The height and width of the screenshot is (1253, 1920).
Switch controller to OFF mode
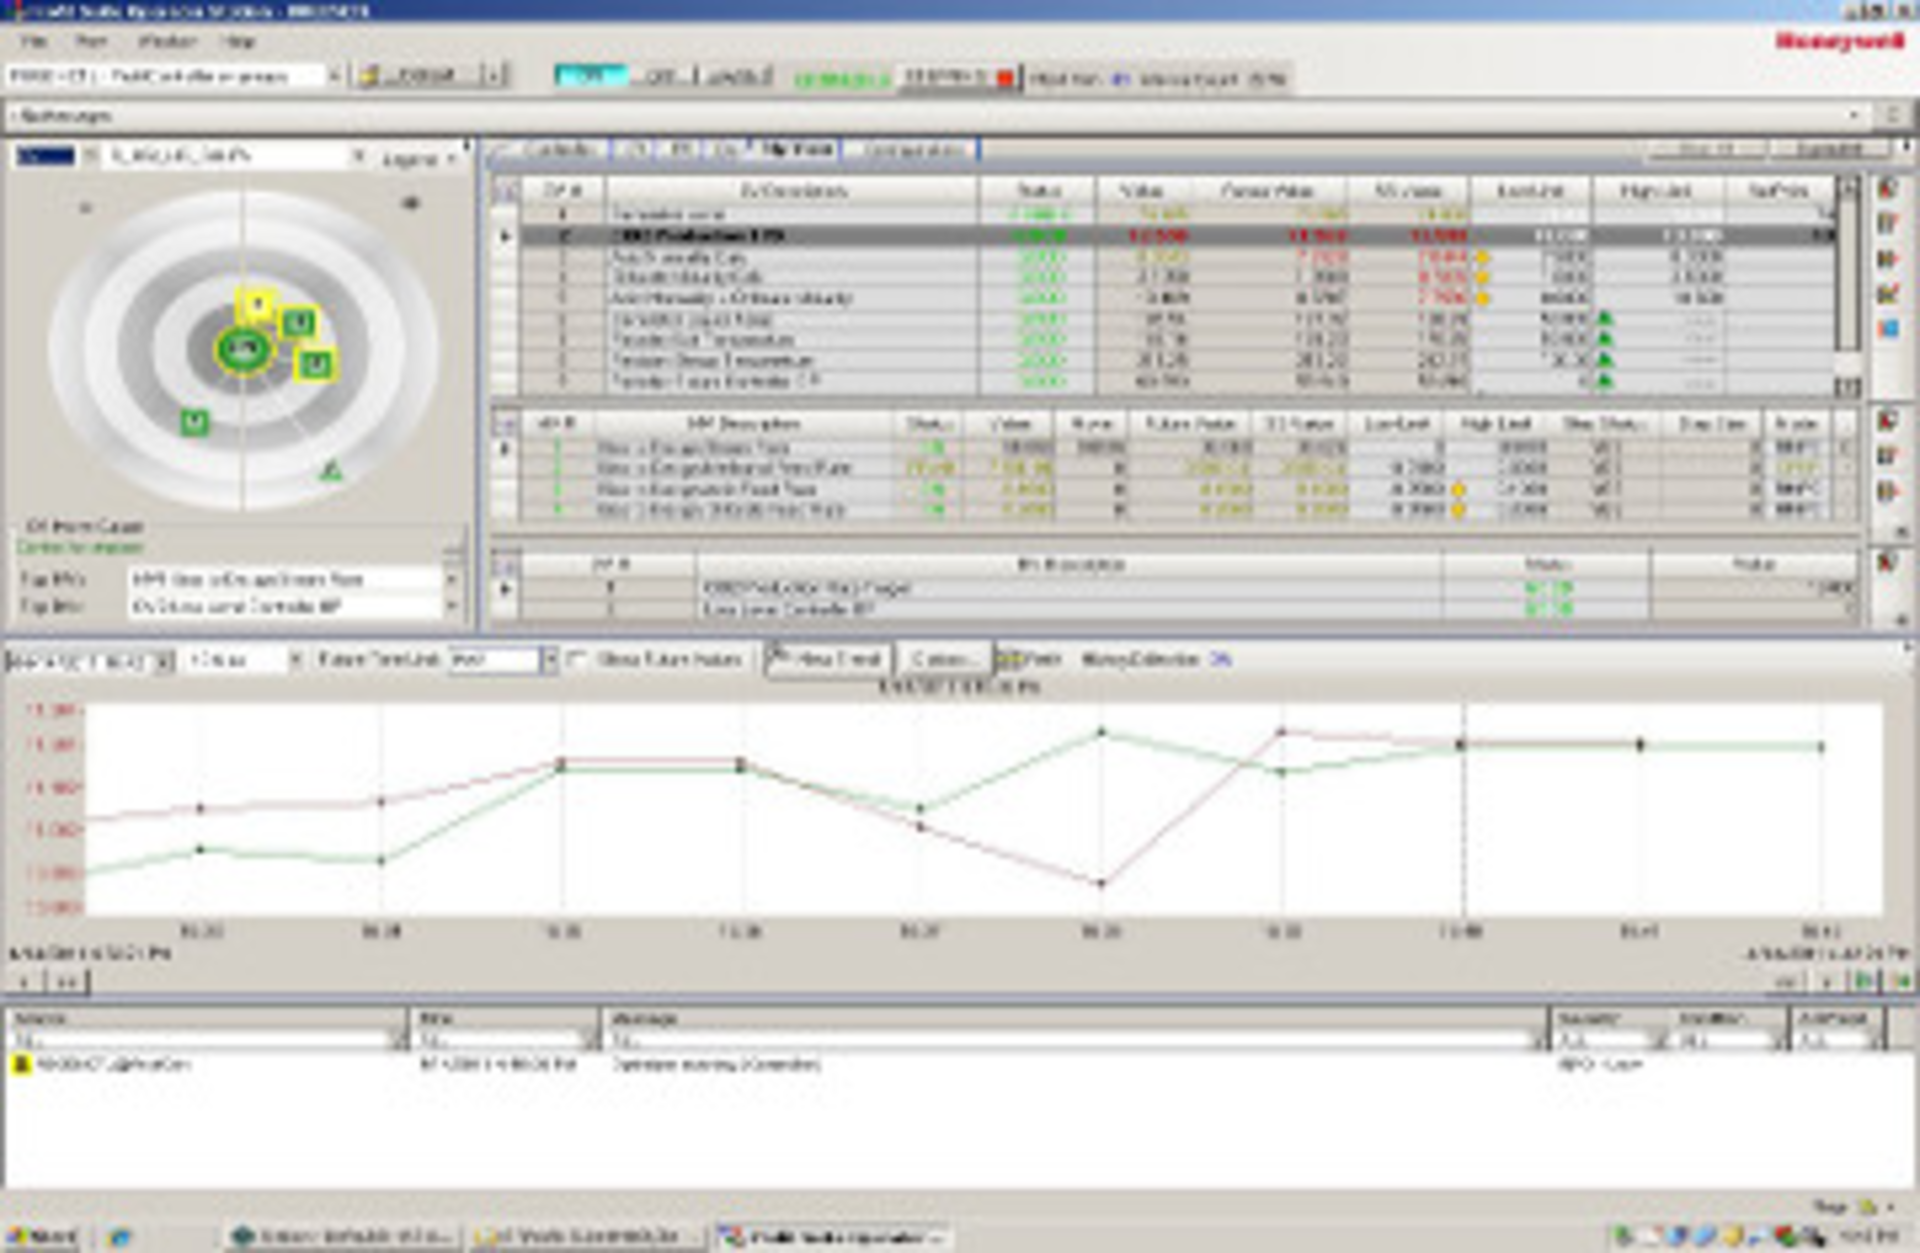661,76
